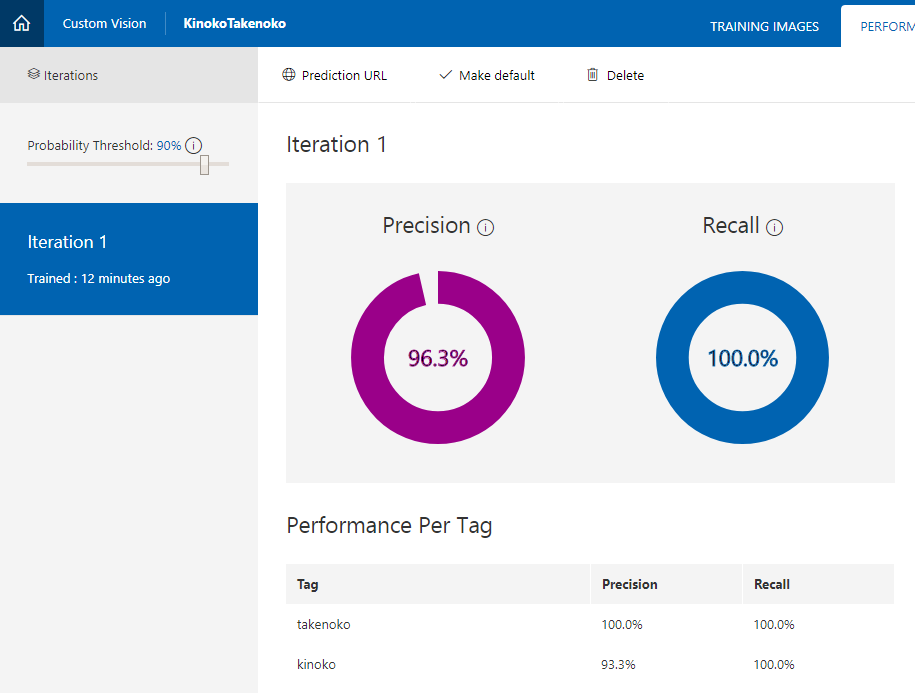
Task: Open the Training Images tab
Action: [764, 26]
